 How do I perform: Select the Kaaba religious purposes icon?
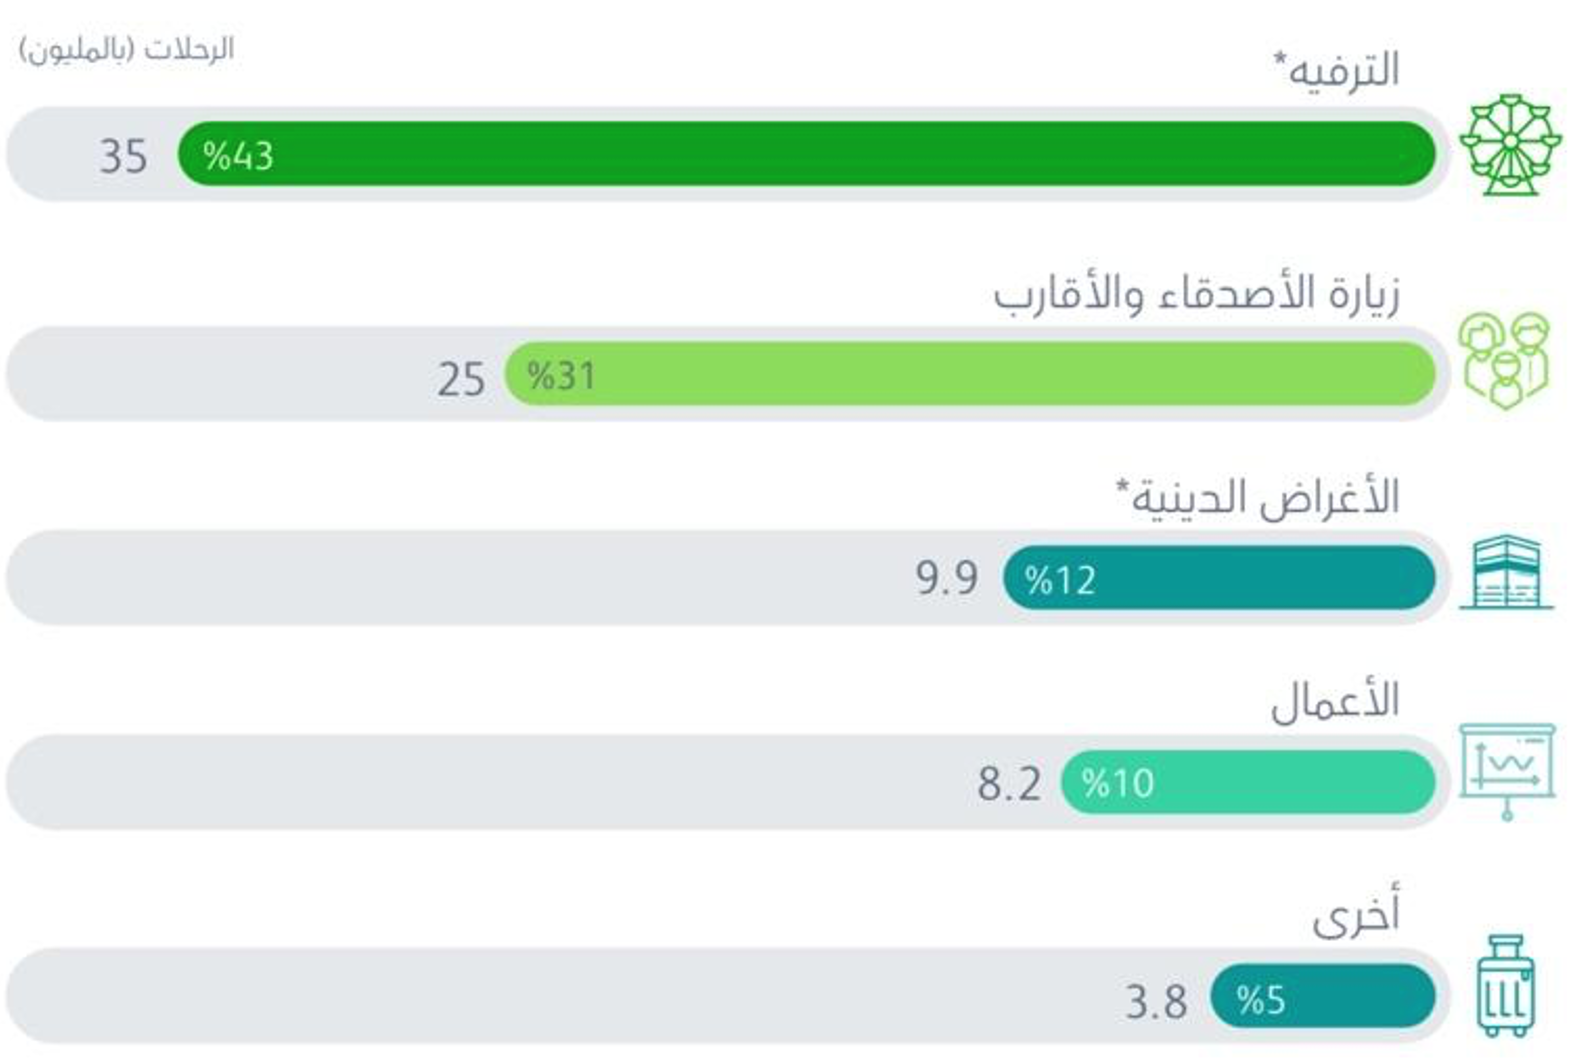(1506, 572)
